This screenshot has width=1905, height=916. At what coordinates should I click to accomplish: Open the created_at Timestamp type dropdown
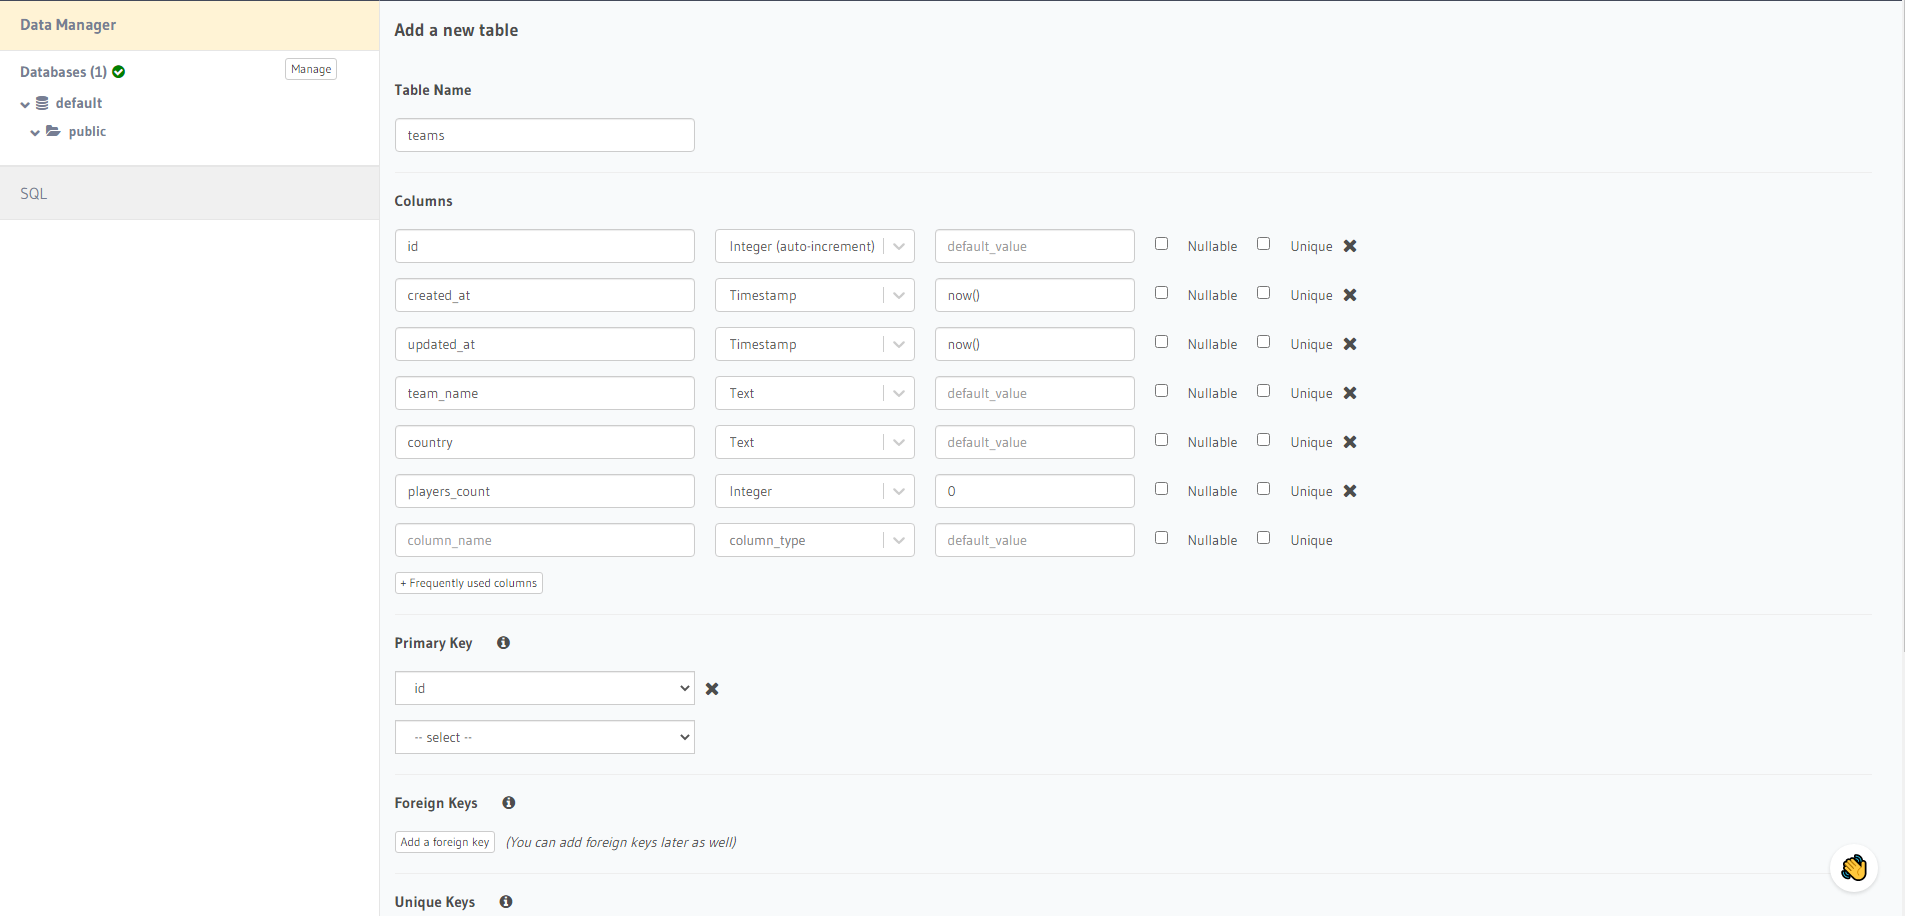click(x=815, y=295)
